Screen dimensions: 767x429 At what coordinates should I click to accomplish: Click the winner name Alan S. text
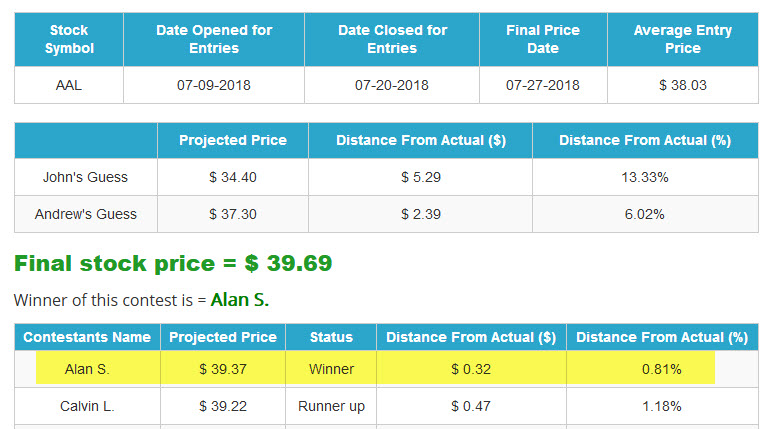240,300
